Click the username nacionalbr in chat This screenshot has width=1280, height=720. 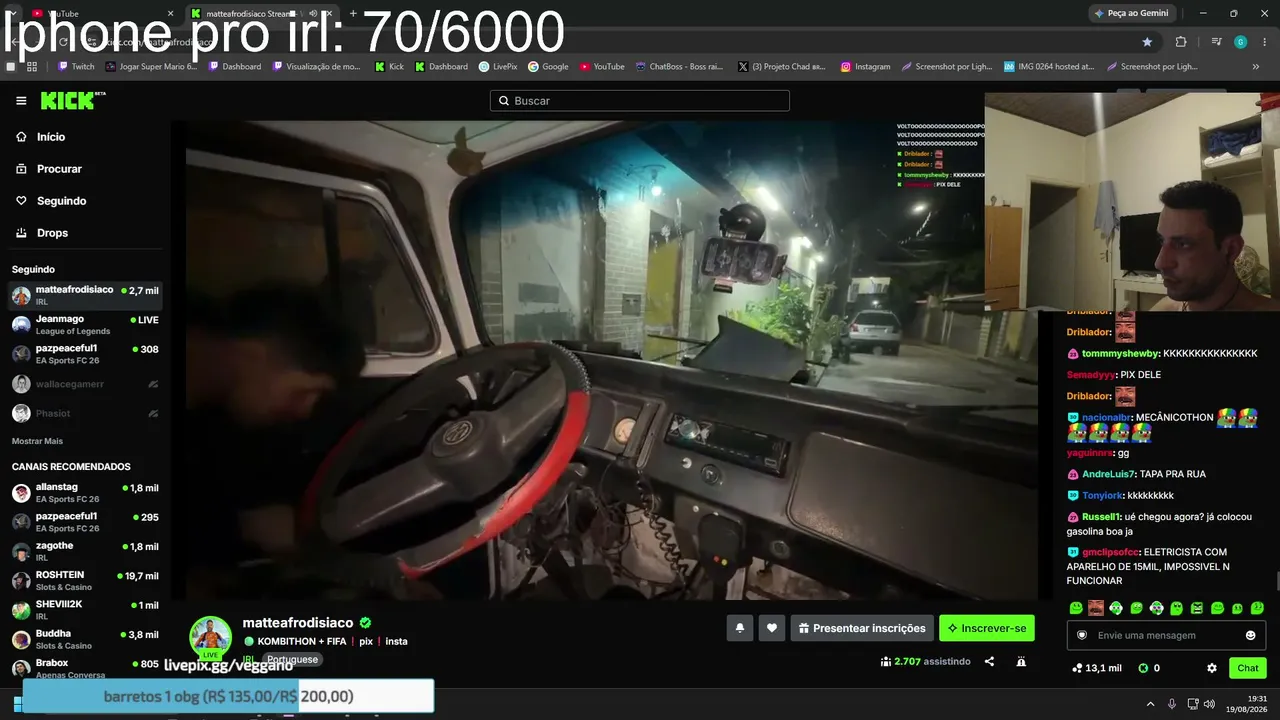[1106, 417]
